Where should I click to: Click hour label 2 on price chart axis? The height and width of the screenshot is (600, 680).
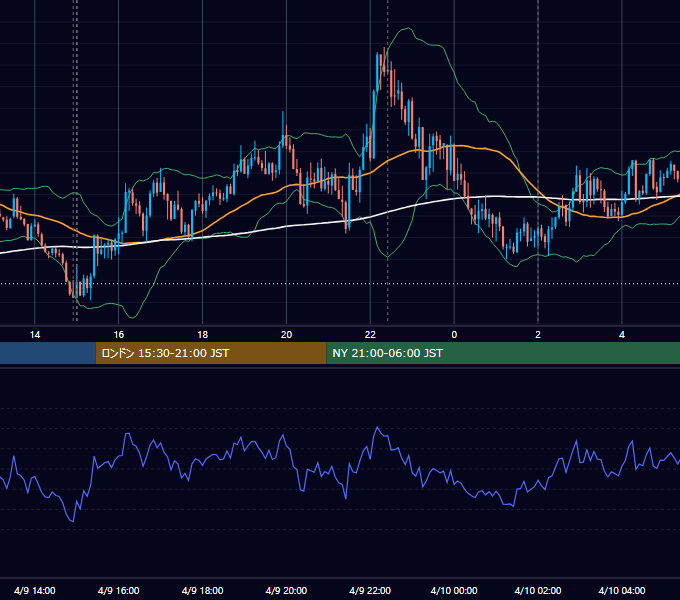[538, 335]
